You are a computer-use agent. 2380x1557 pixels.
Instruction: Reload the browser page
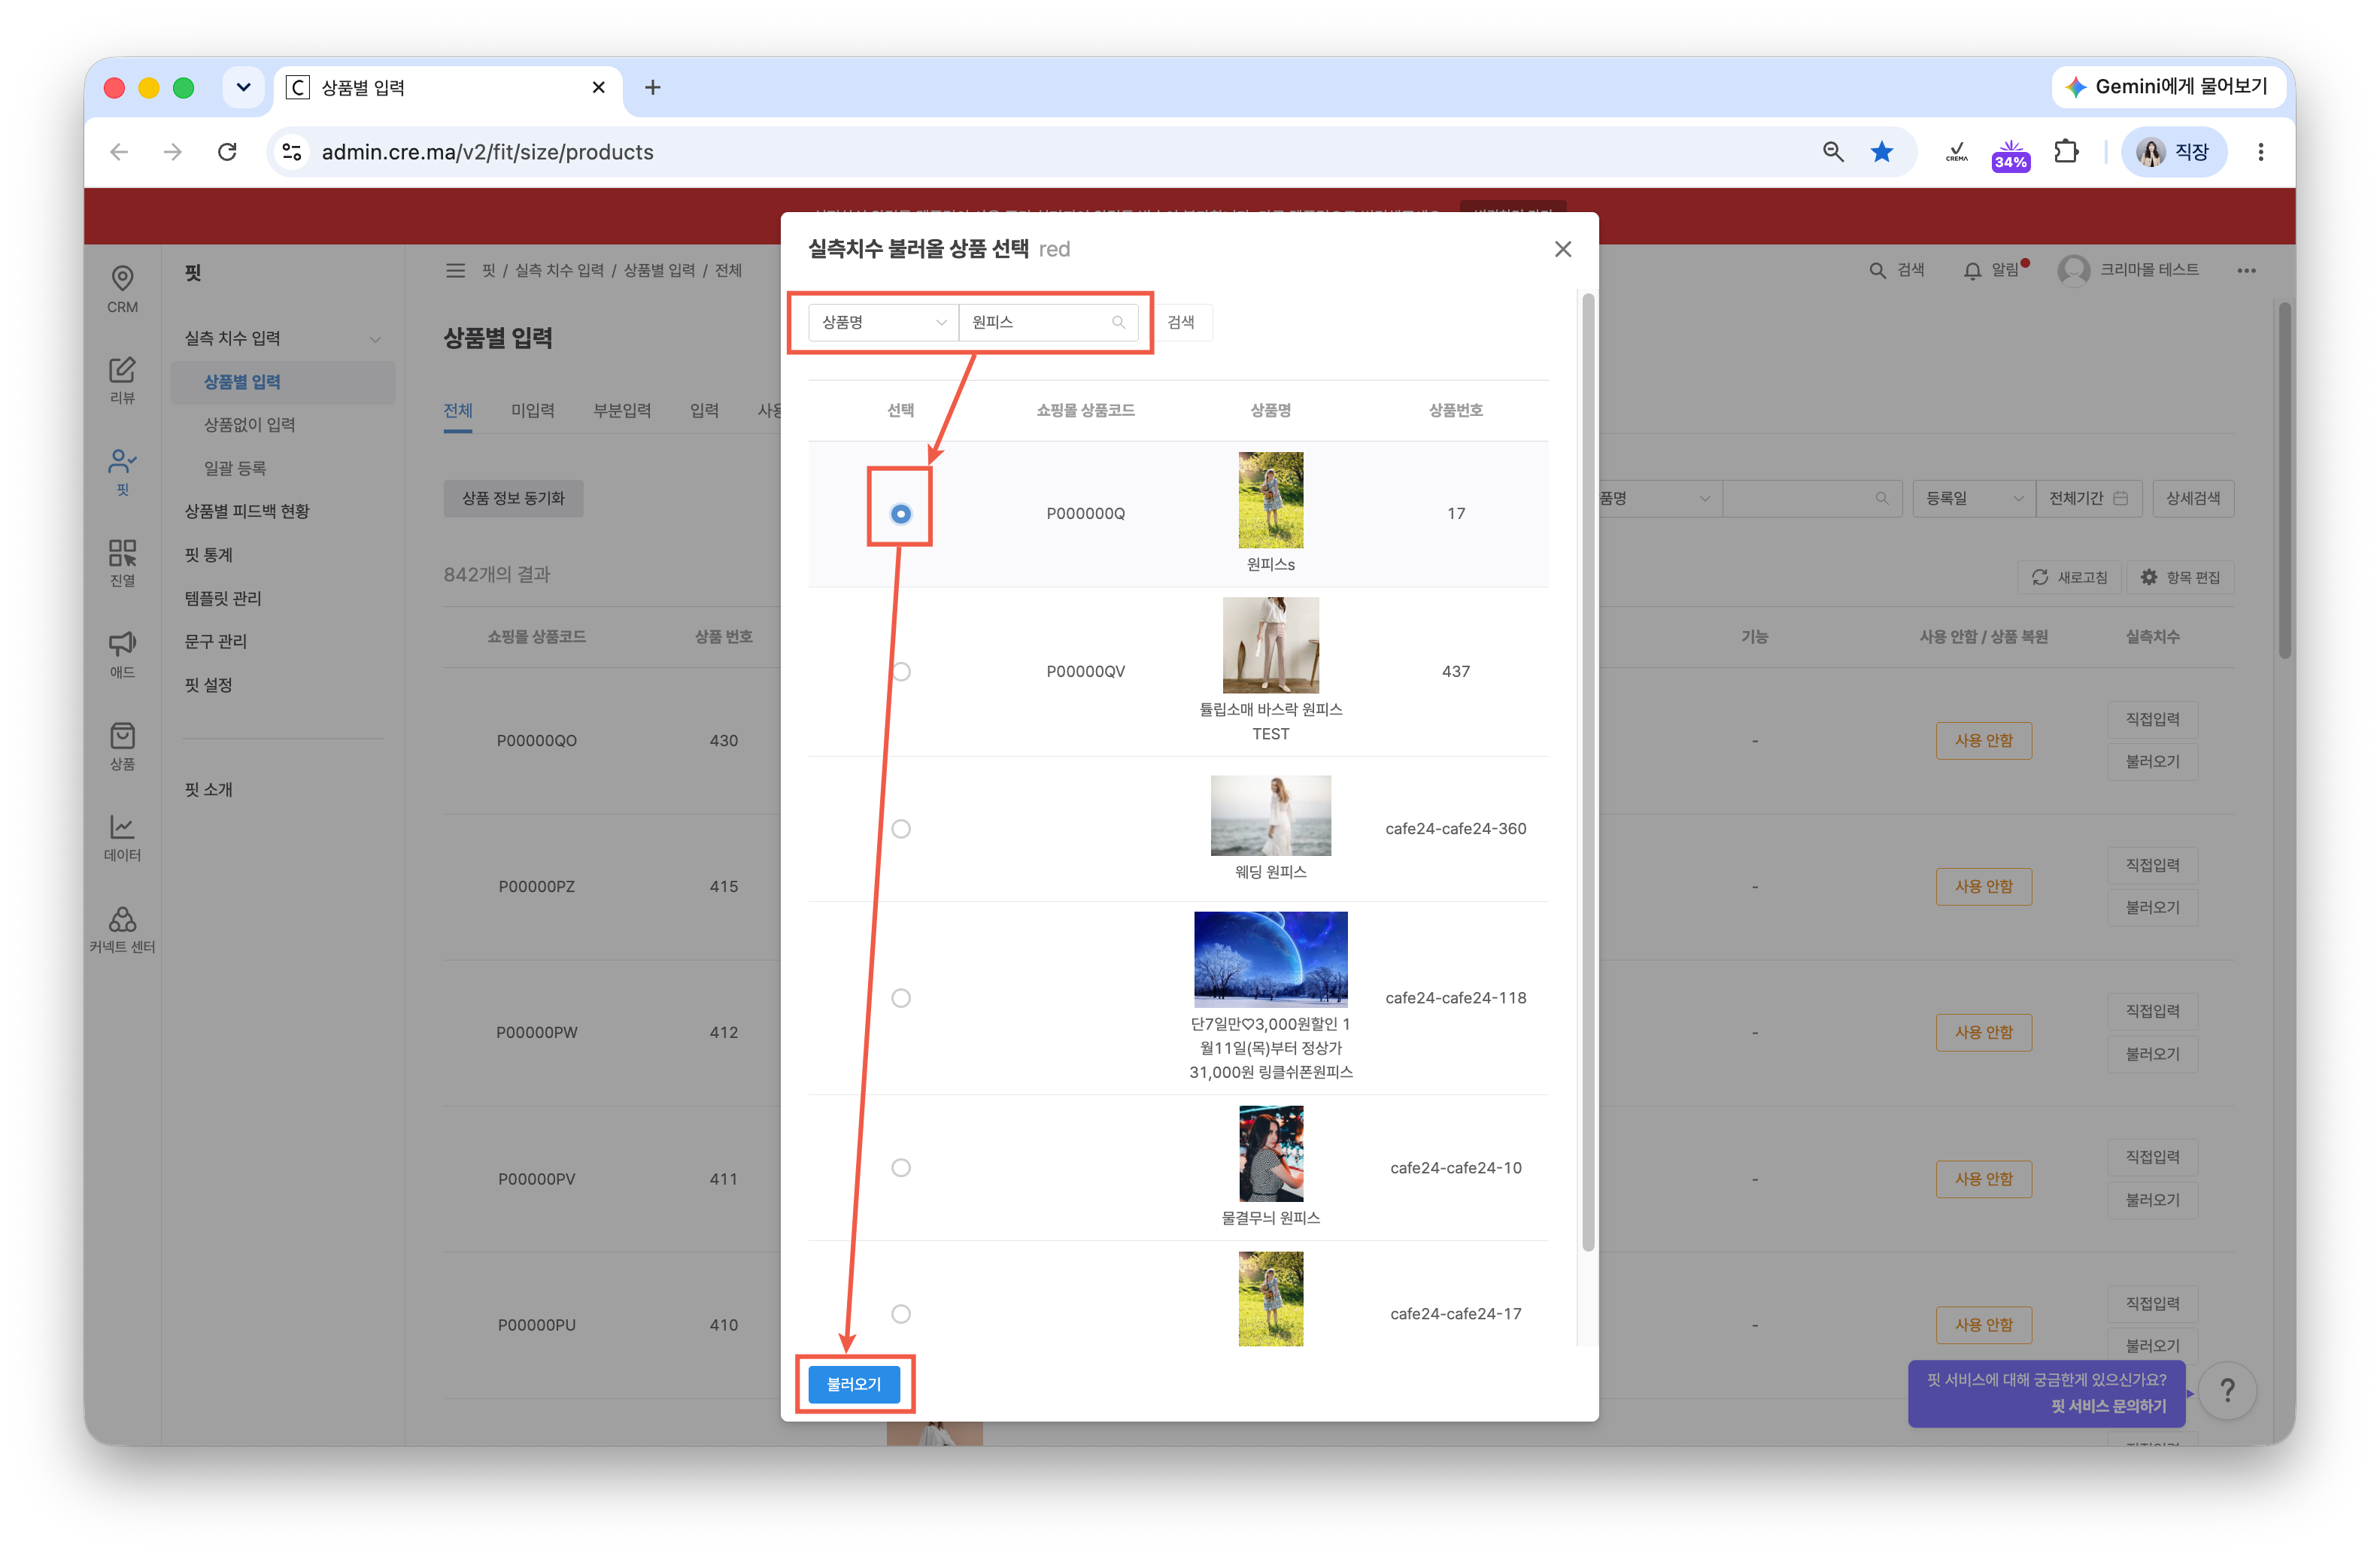227,151
